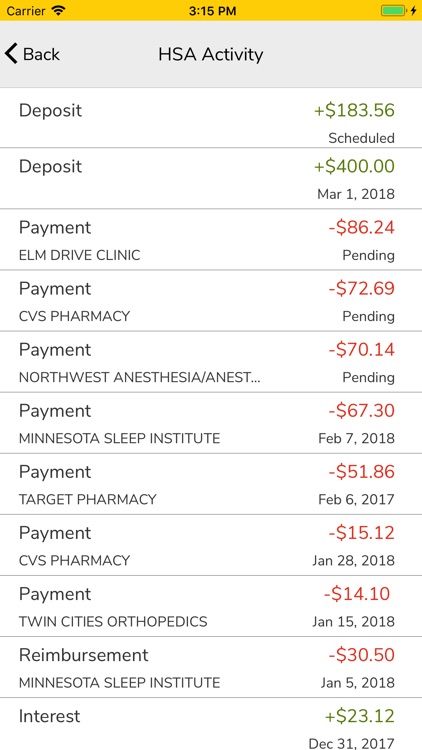Select the Elm Drive Clinic payment

pyautogui.click(x=211, y=240)
